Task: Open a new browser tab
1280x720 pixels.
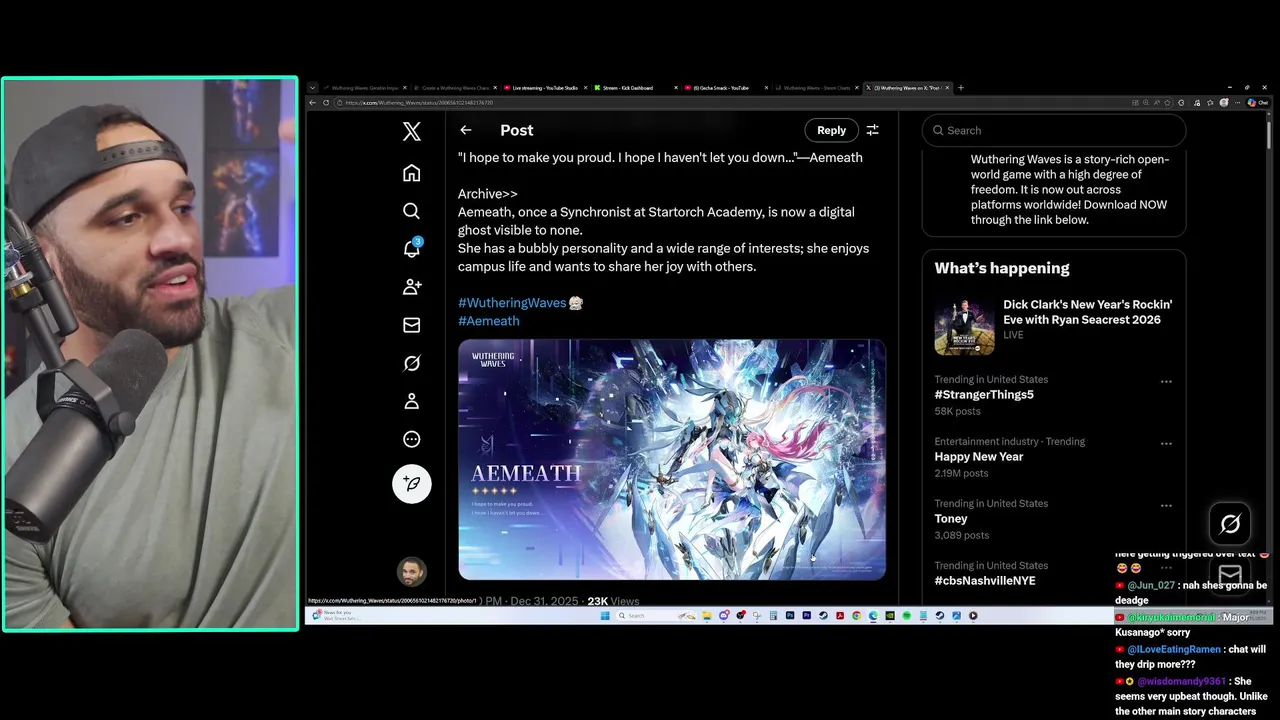Action: click(961, 88)
